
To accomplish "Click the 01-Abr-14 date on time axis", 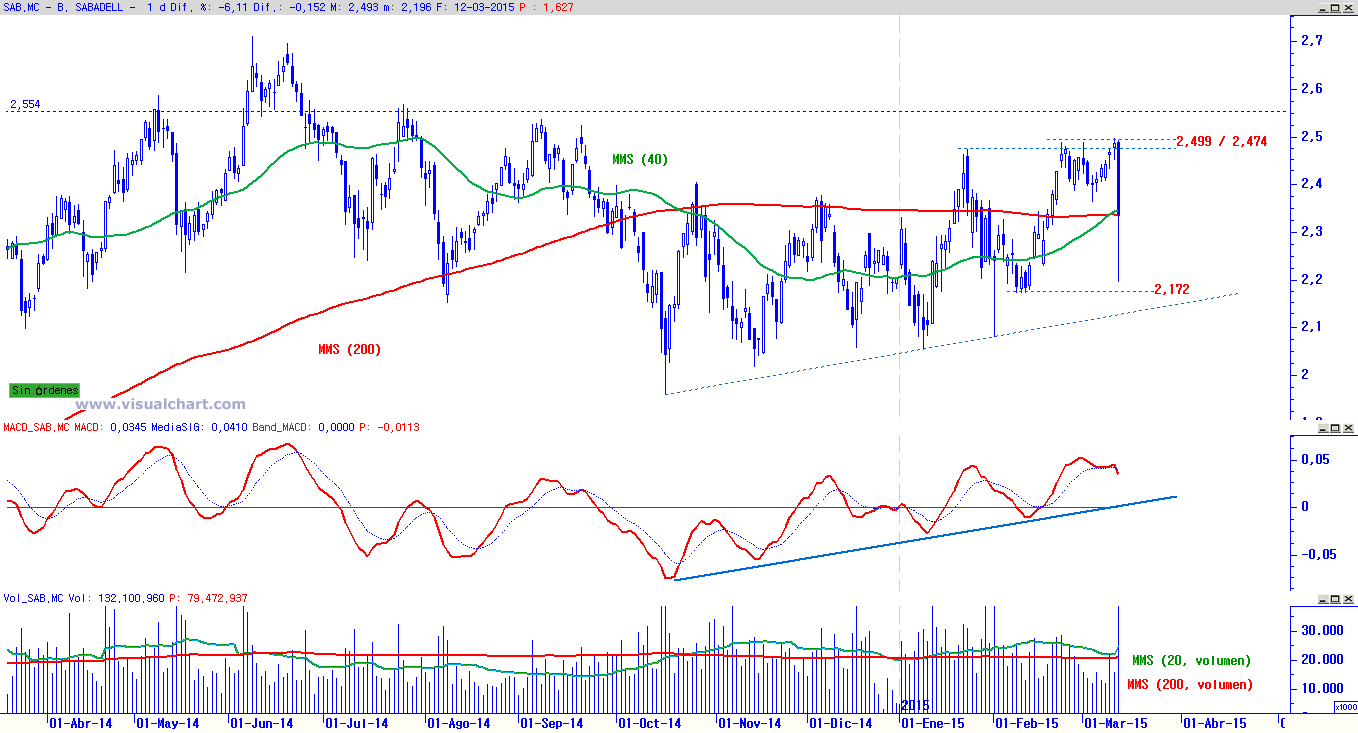I will [x=80, y=723].
